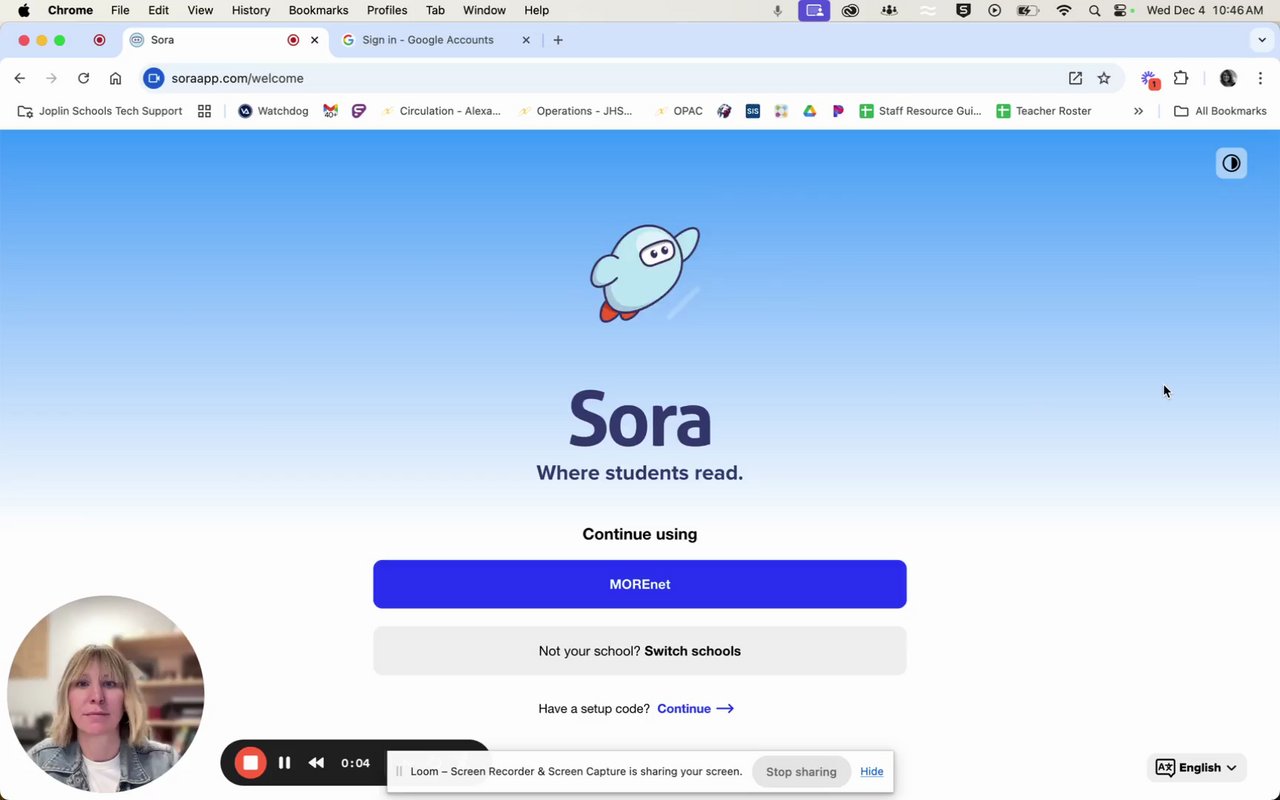Open a new browser tab

point(558,40)
